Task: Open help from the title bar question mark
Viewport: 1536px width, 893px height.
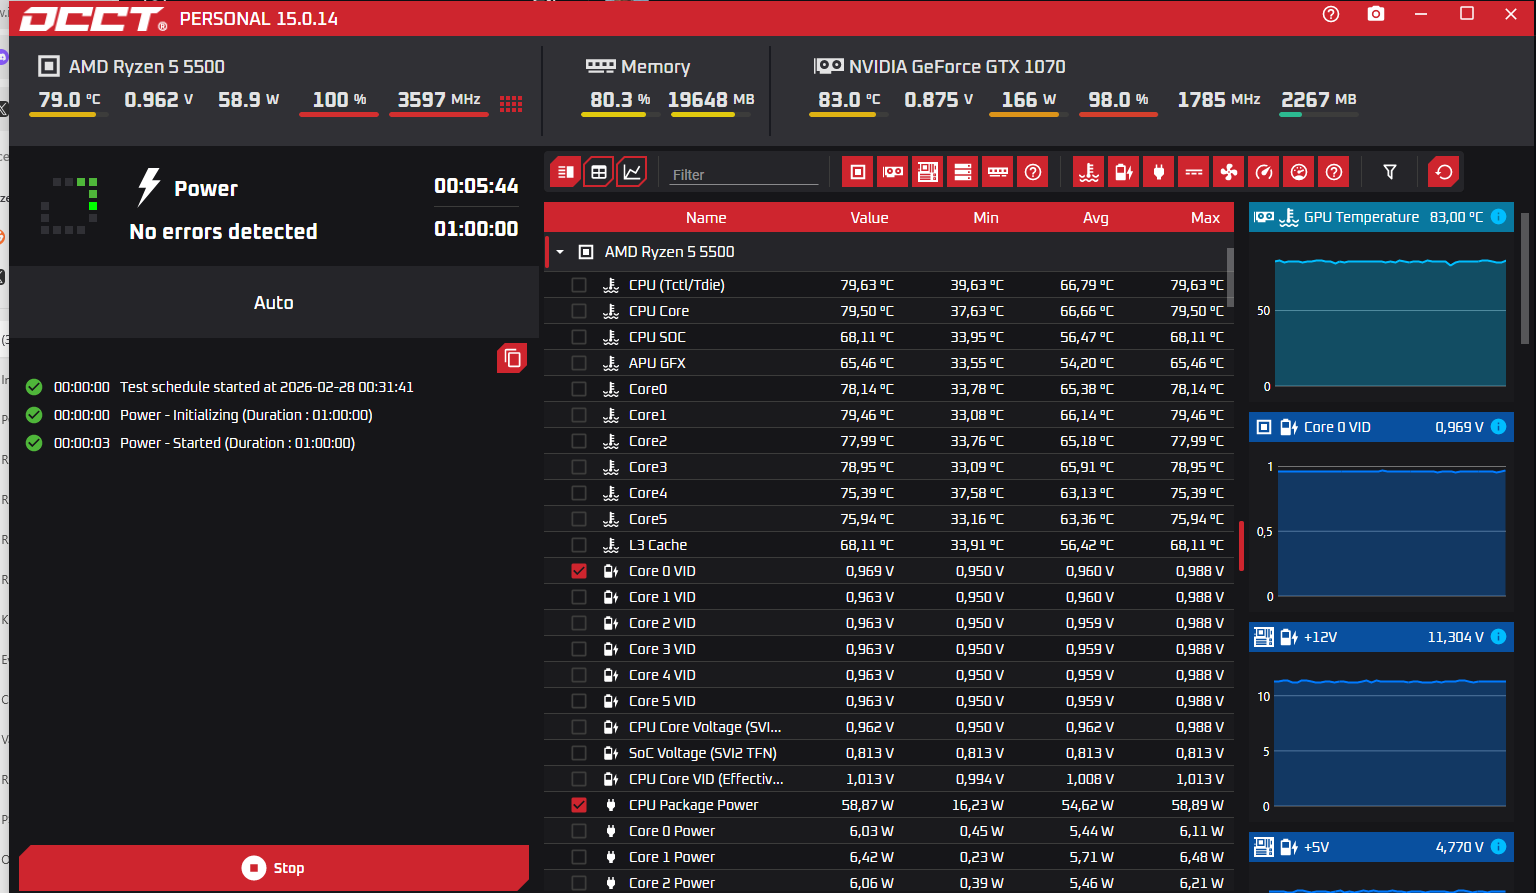Action: 1331,14
